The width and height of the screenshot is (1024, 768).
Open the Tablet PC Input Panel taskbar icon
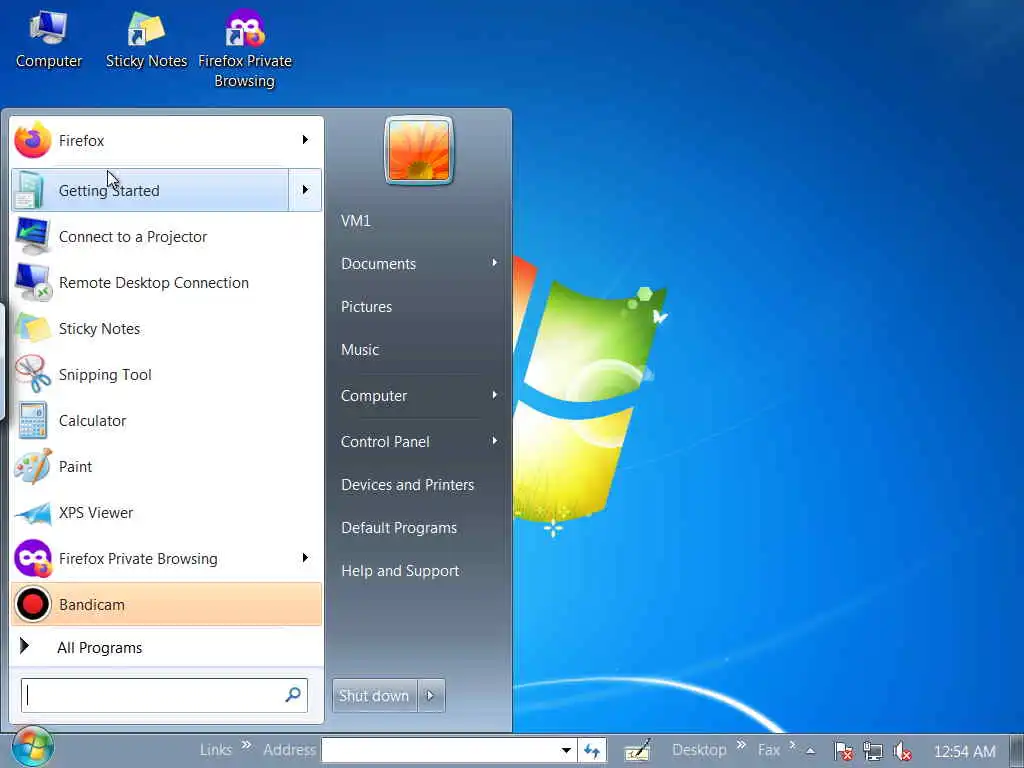pyautogui.click(x=637, y=750)
